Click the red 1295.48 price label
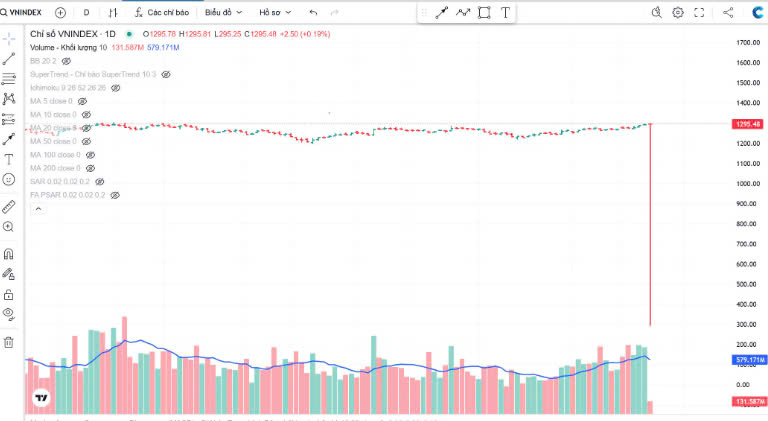The image size is (768, 421). pyautogui.click(x=747, y=124)
